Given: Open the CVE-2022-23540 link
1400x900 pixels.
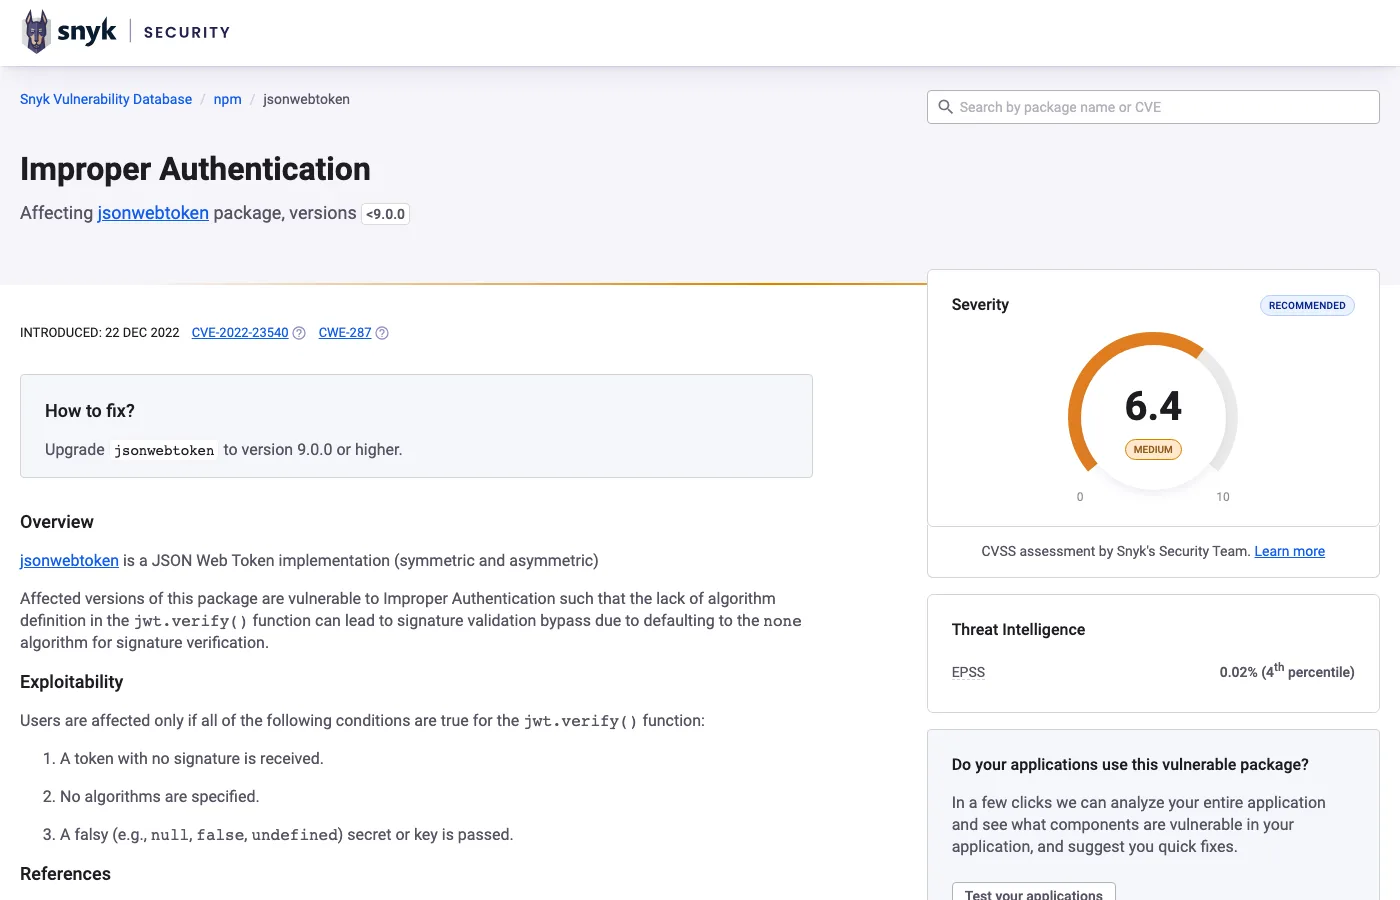Looking at the screenshot, I should 239,332.
